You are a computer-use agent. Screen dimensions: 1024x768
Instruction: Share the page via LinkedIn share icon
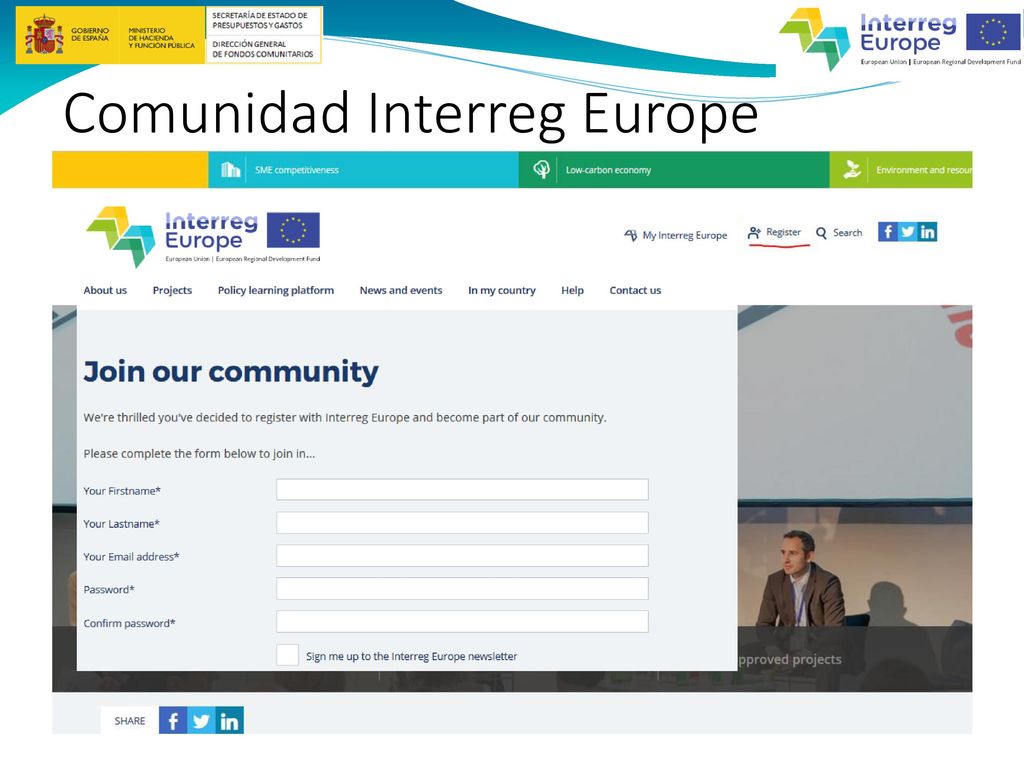point(229,720)
